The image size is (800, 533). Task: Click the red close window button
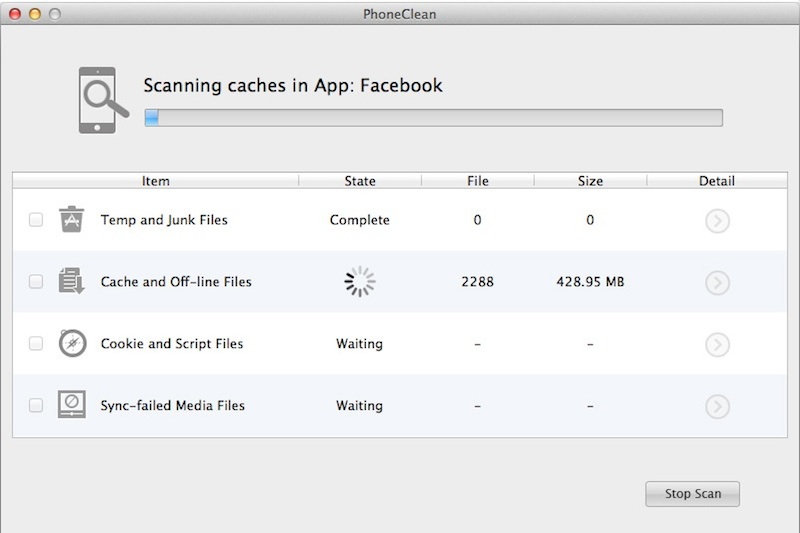point(15,14)
